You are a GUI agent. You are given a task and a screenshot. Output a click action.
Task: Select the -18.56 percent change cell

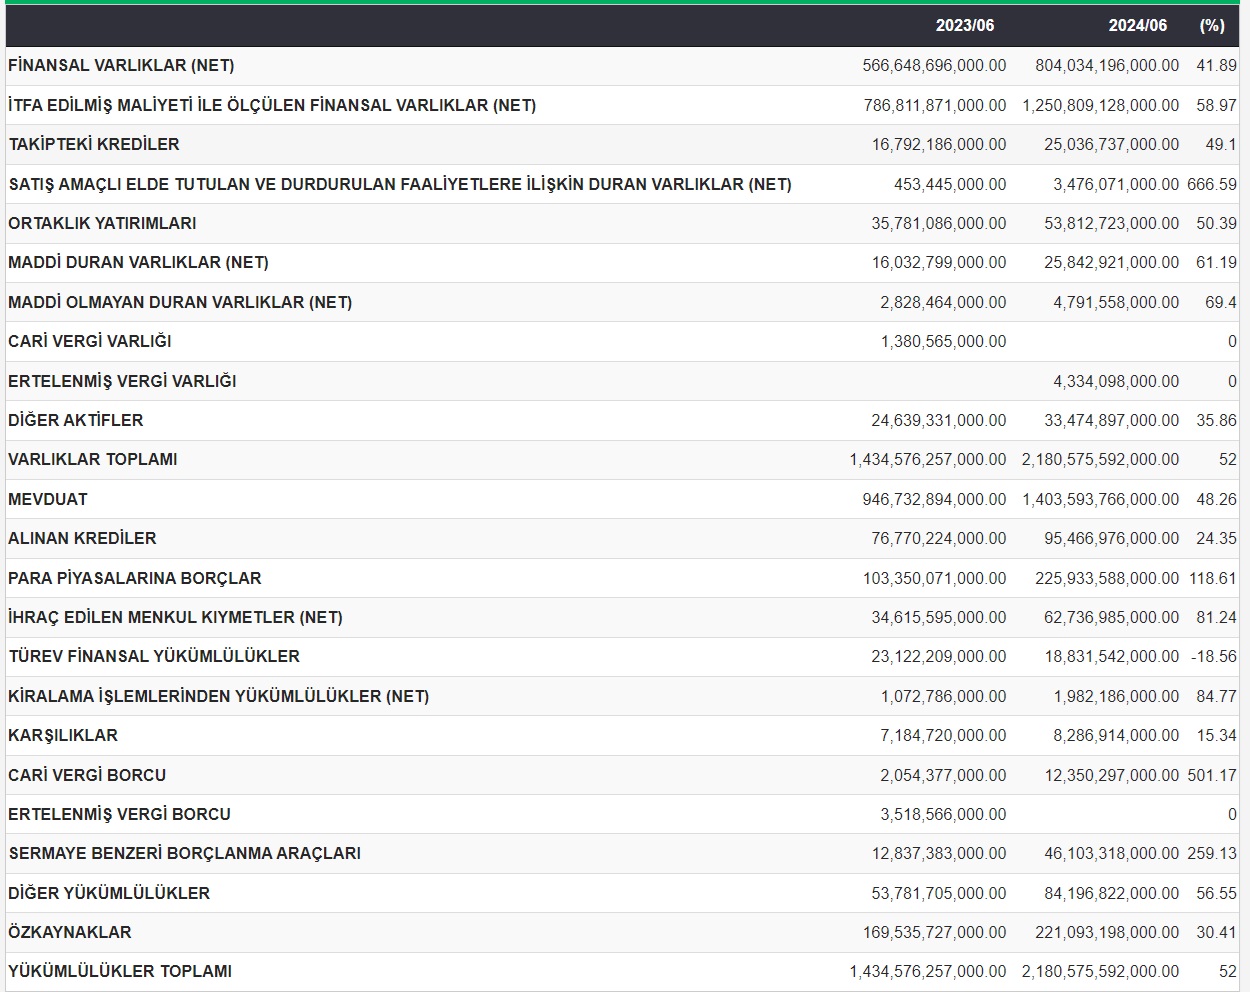[x=1213, y=656]
